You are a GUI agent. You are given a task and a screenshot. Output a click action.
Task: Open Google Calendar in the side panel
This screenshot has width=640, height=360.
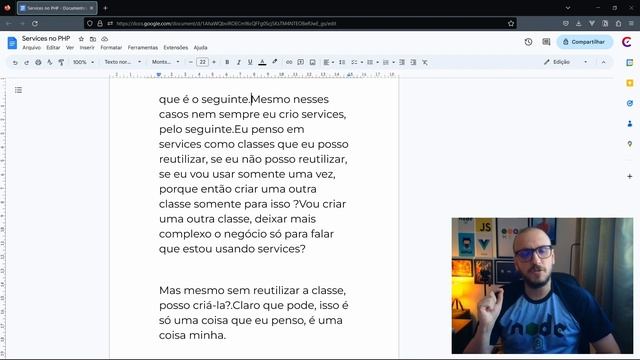coord(630,62)
